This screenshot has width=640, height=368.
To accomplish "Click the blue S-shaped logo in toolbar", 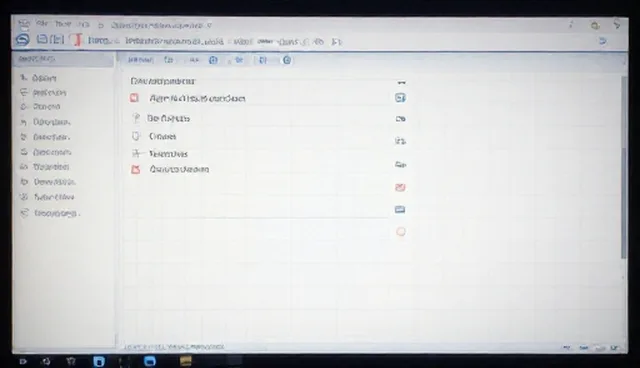I will click(x=23, y=40).
